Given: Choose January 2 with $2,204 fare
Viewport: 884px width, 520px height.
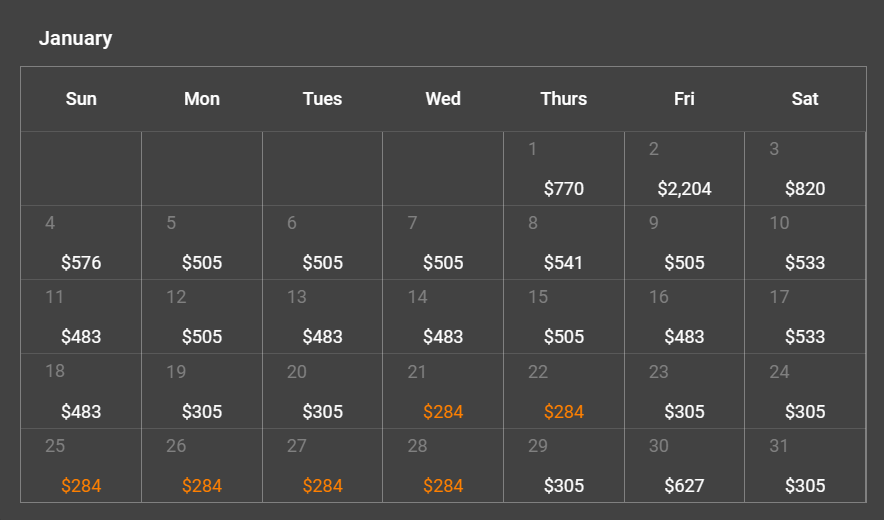Looking at the screenshot, I should tap(684, 170).
